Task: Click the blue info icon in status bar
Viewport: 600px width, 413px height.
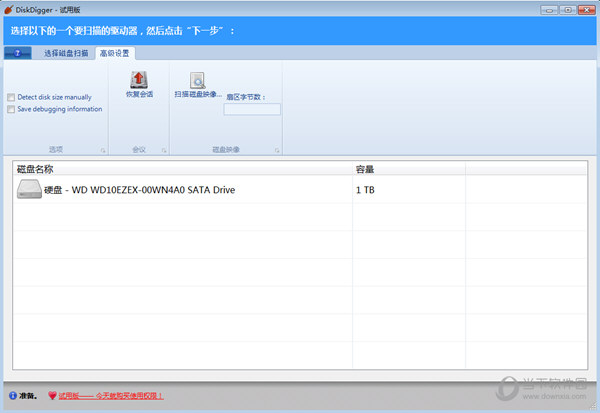Action: click(x=13, y=396)
